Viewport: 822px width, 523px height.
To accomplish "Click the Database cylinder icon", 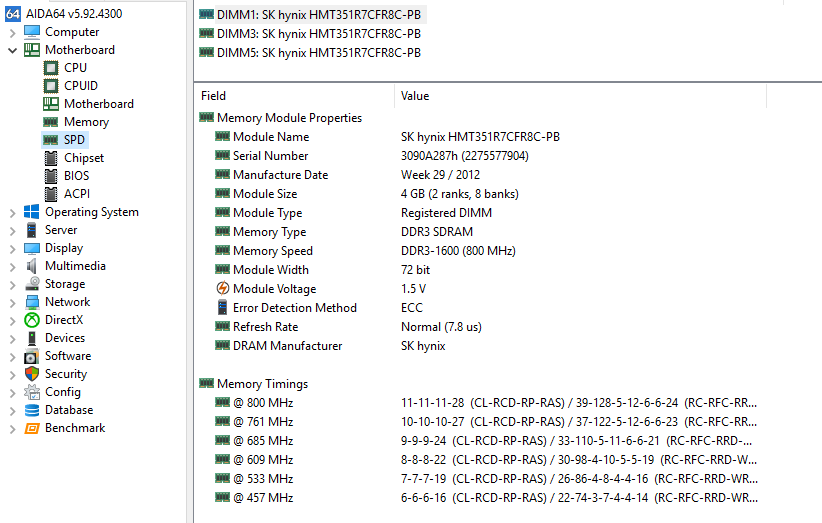I will pos(31,410).
